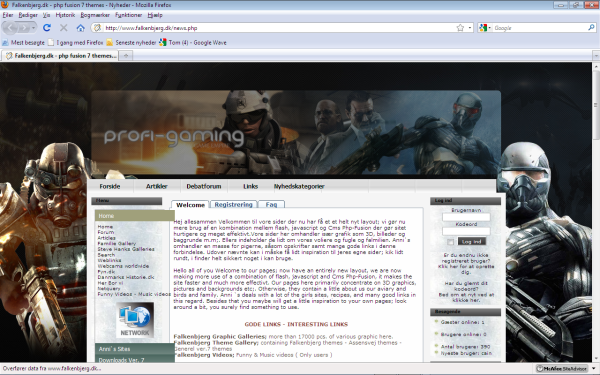Focus the Brugernavn input field
This screenshot has height=375, width=600.
466,217
